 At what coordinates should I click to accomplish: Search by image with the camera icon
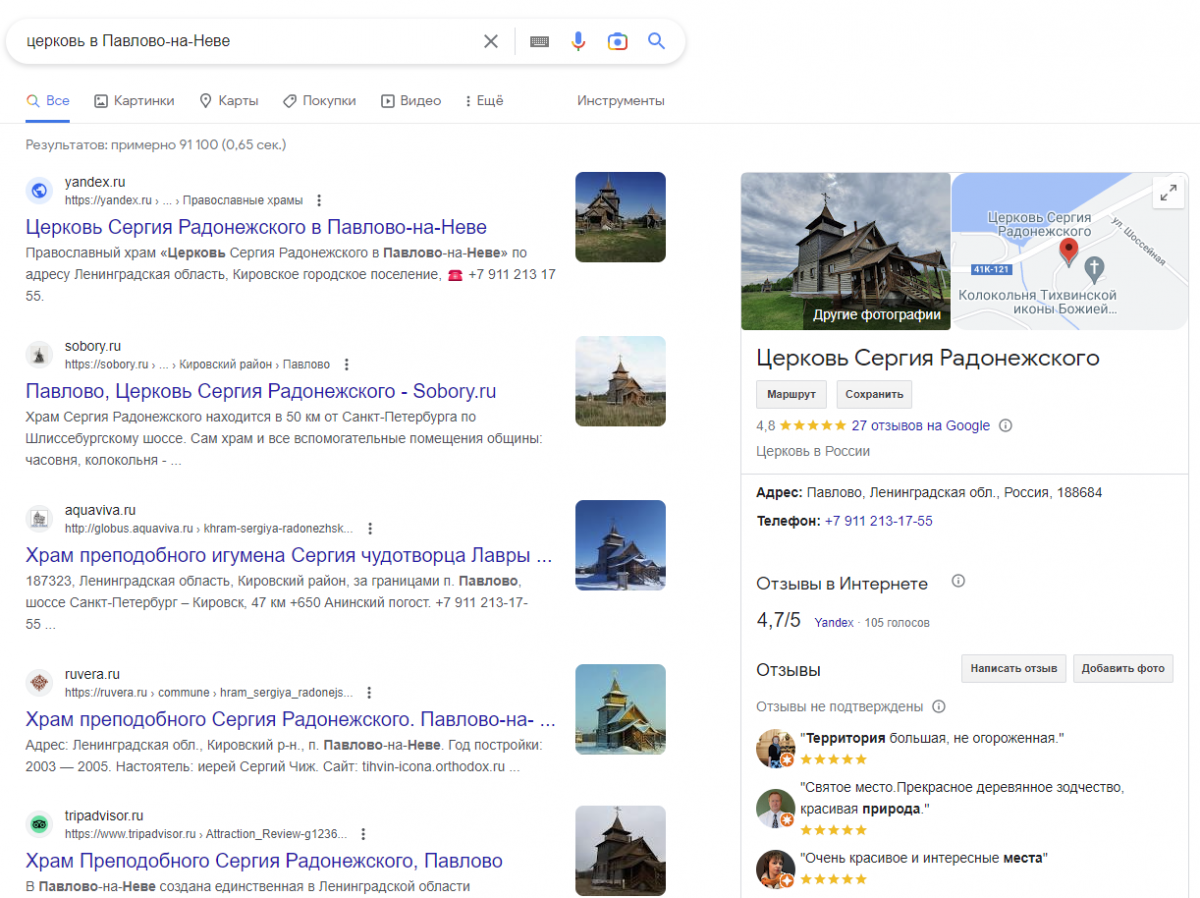pos(618,41)
